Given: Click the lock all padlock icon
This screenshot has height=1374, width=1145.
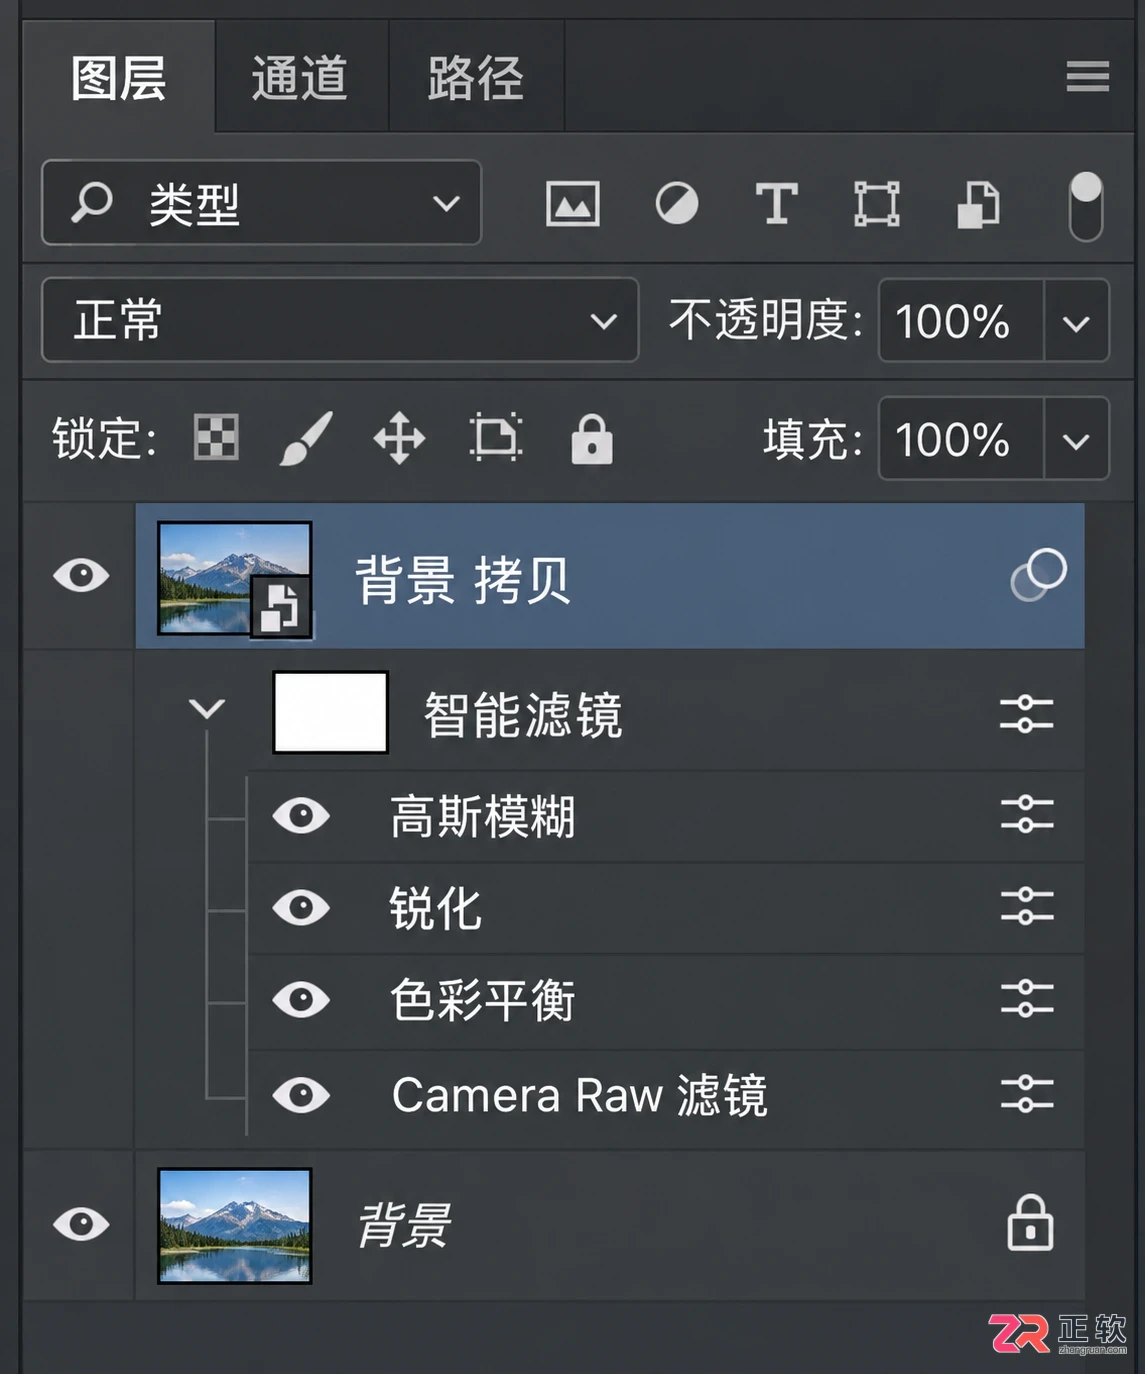Looking at the screenshot, I should click(592, 439).
